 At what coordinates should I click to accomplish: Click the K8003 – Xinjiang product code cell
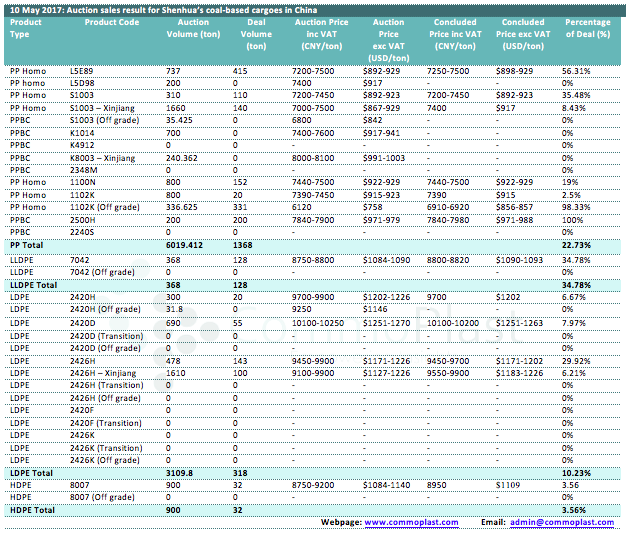click(107, 157)
